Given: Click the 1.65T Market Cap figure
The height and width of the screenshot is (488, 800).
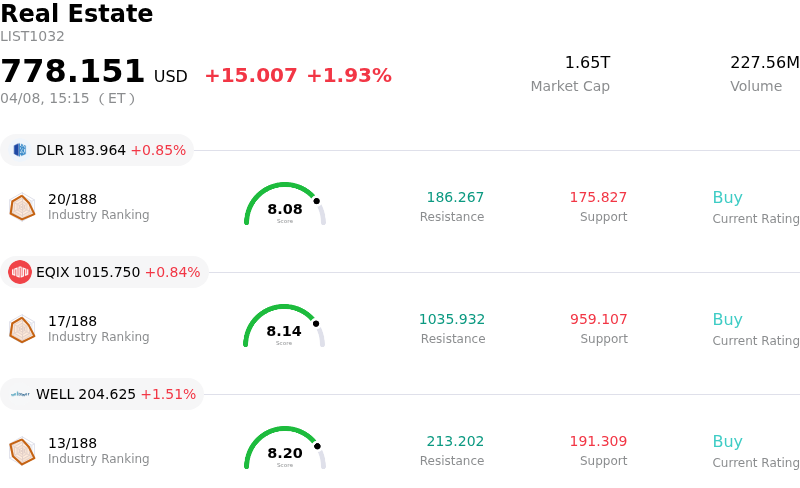Looking at the screenshot, I should click(x=587, y=63).
